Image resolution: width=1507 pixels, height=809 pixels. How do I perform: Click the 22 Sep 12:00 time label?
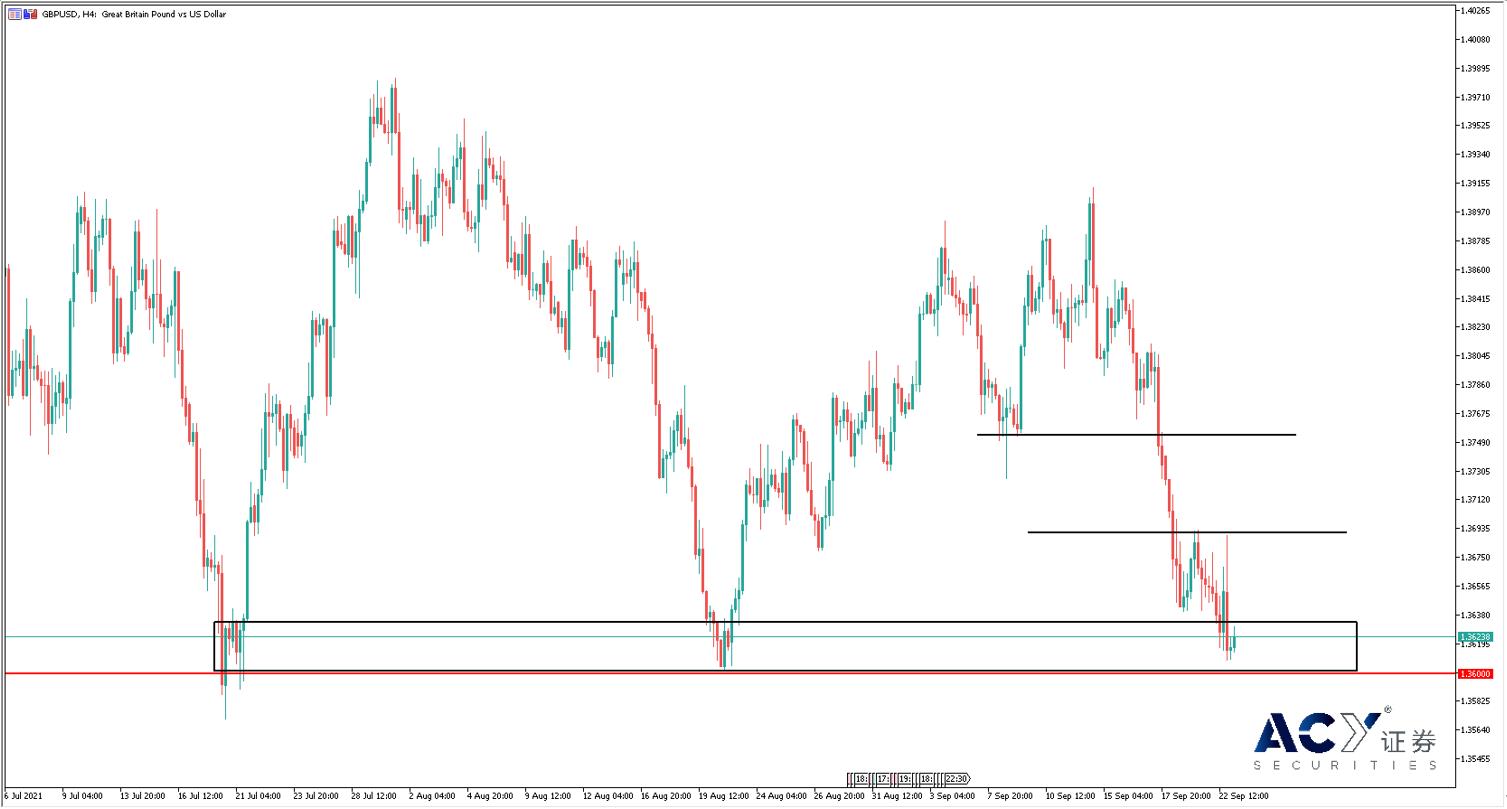pyautogui.click(x=1245, y=797)
